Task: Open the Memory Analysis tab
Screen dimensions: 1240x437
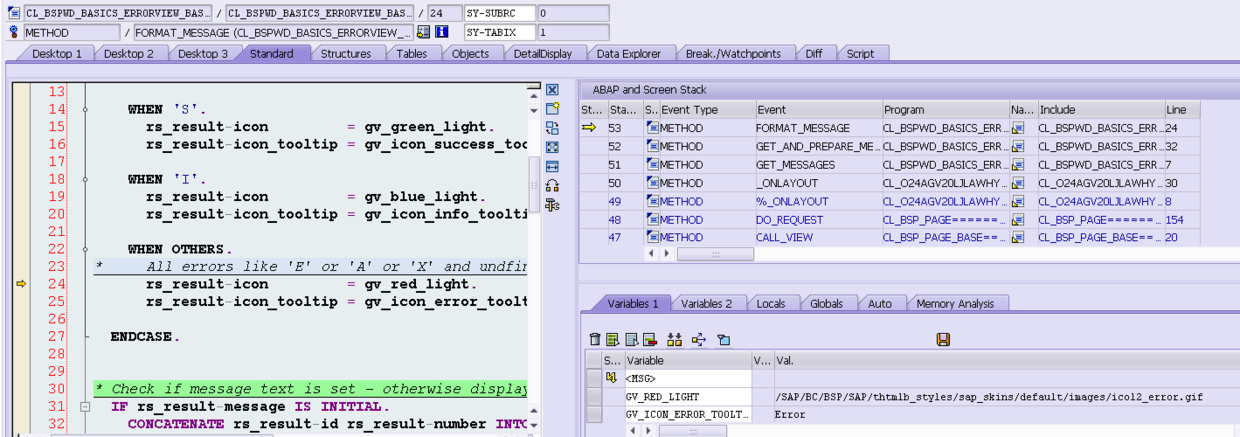Action: point(955,303)
